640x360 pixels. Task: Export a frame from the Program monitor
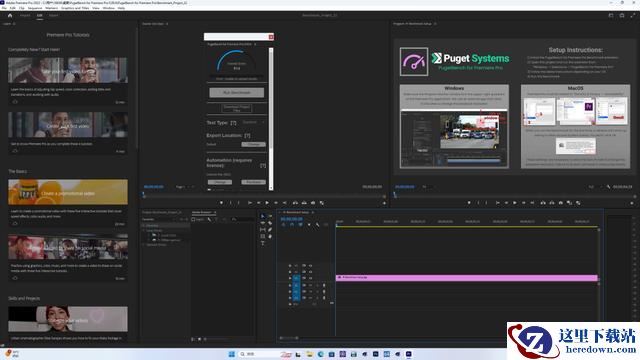click(560, 203)
